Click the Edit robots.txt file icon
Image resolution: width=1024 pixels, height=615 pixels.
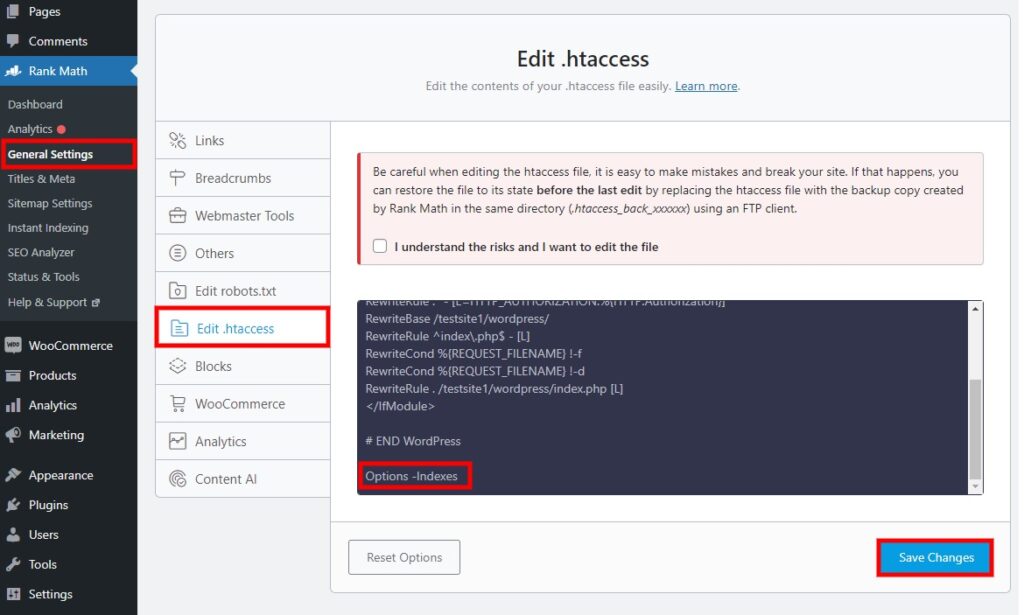click(x=178, y=291)
